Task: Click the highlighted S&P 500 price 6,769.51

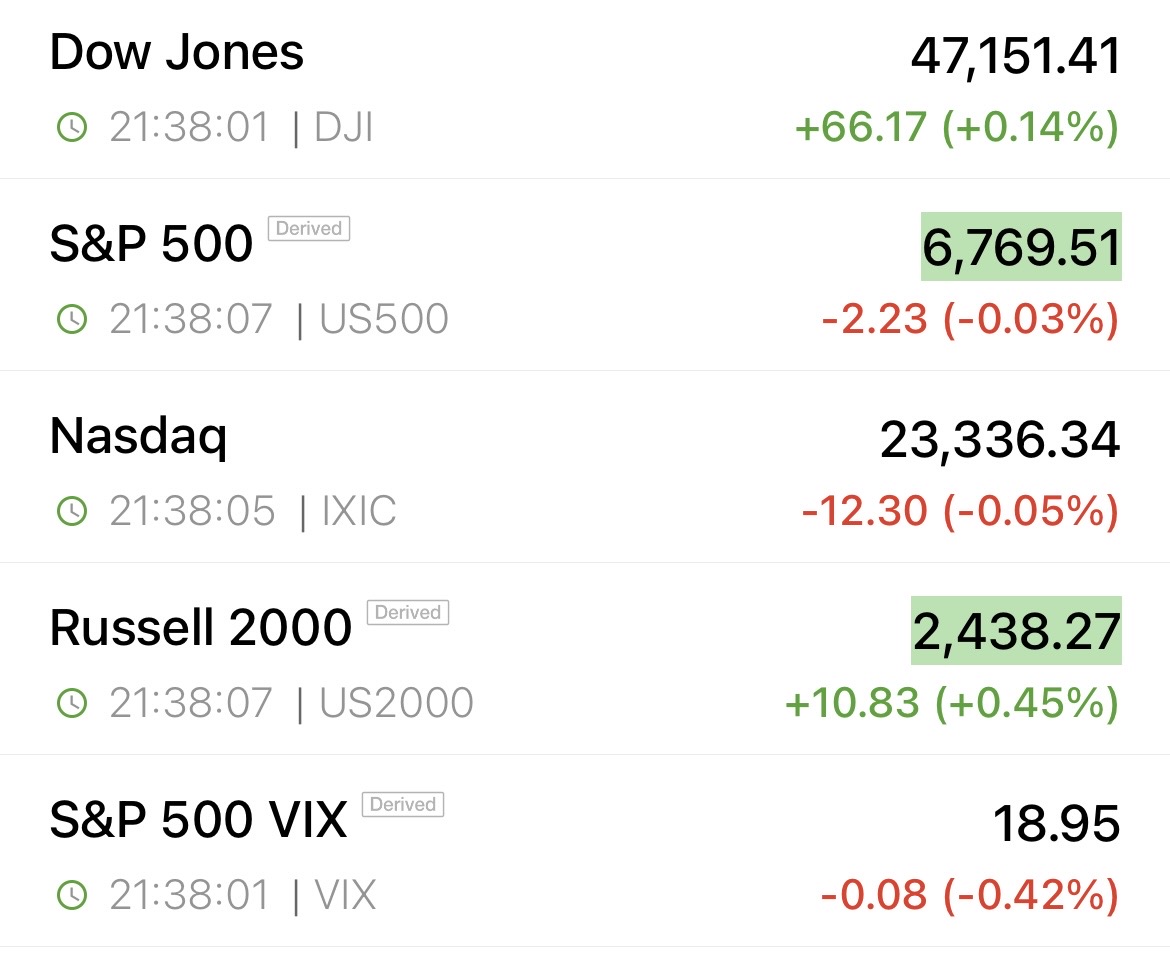Action: tap(1021, 247)
